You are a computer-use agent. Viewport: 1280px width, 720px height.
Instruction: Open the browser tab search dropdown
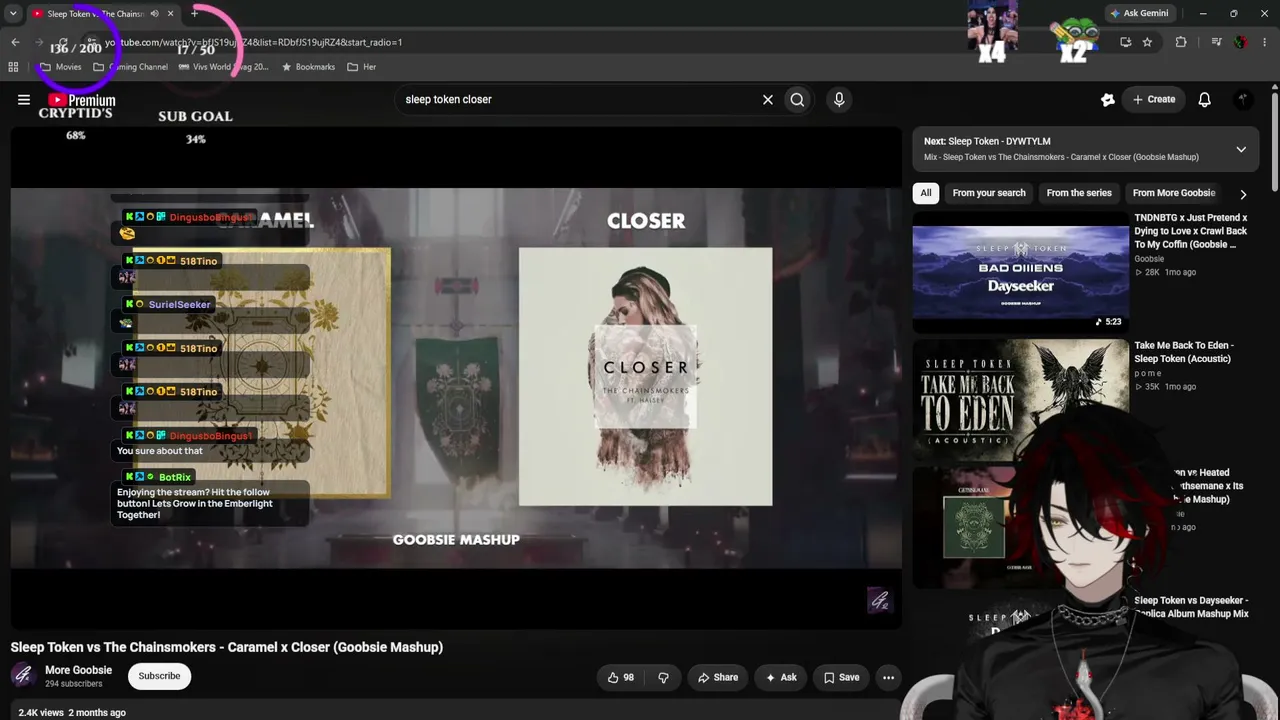(x=13, y=13)
